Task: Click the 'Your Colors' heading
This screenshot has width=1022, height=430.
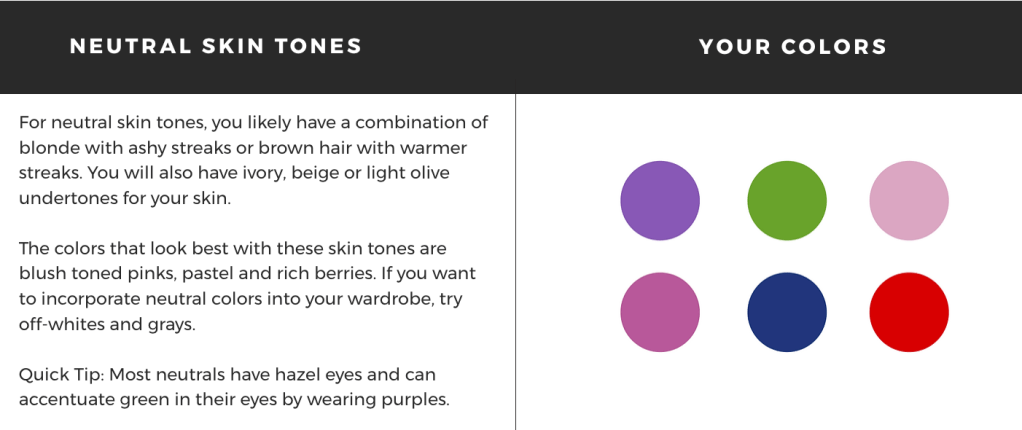Action: coord(793,47)
